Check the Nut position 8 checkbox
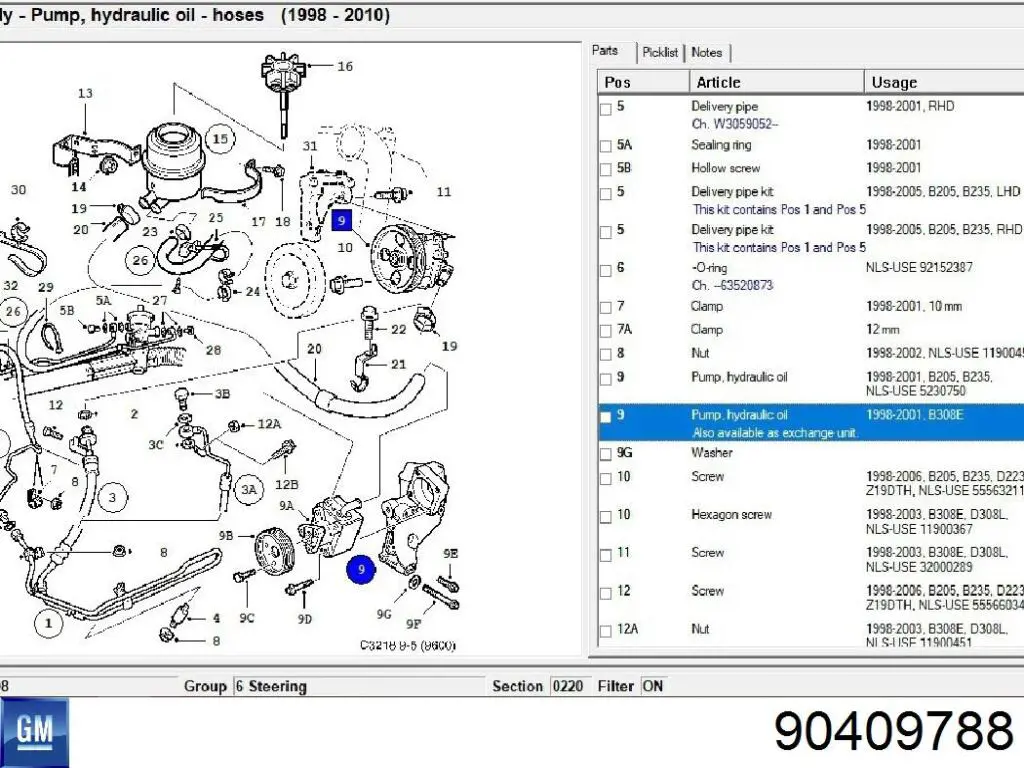 click(605, 355)
